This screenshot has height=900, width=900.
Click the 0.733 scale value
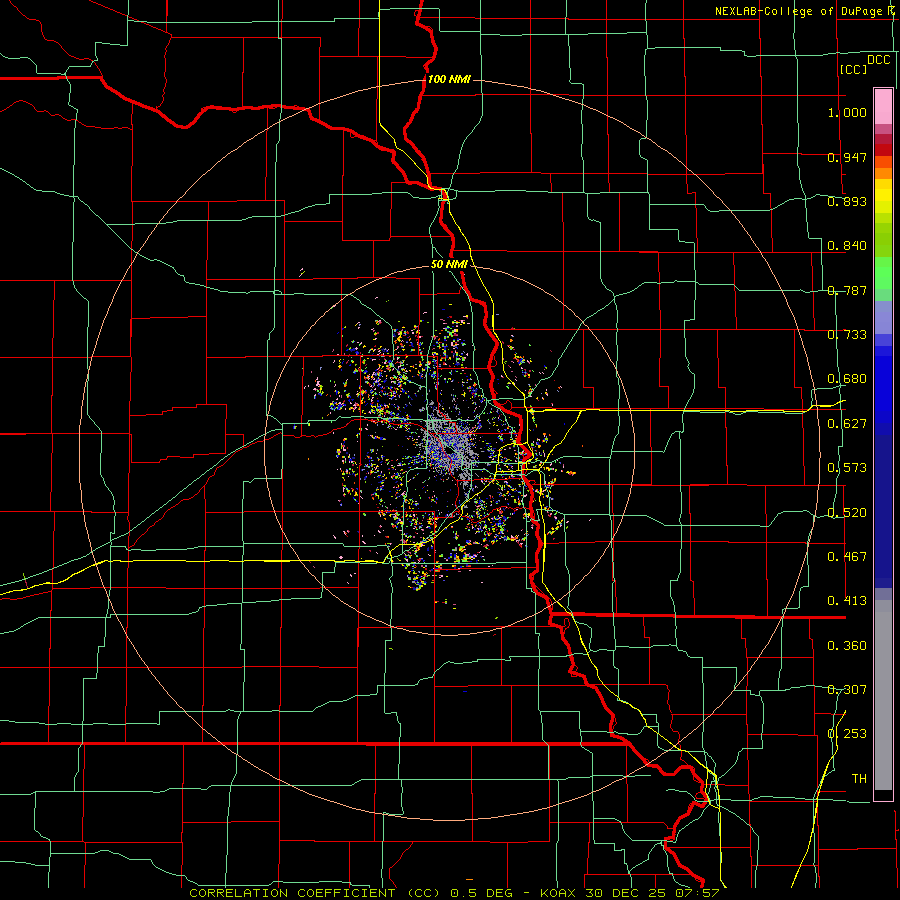pyautogui.click(x=847, y=335)
